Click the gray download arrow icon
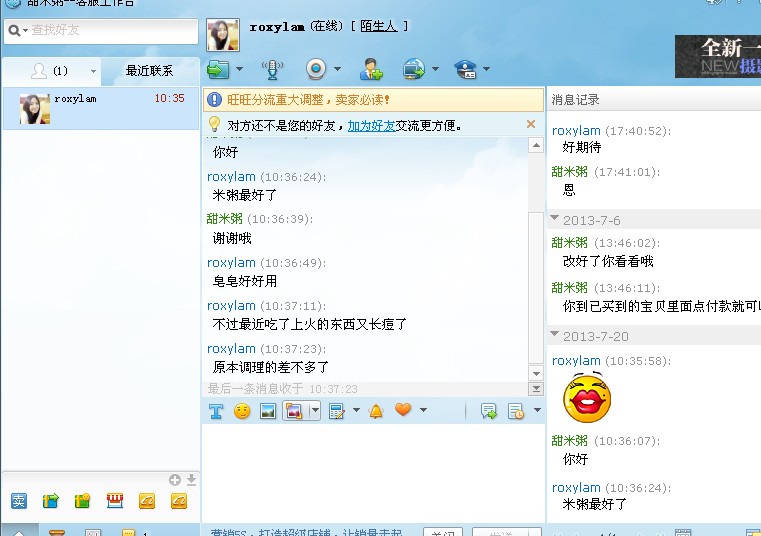The width and height of the screenshot is (761, 536). coord(191,480)
